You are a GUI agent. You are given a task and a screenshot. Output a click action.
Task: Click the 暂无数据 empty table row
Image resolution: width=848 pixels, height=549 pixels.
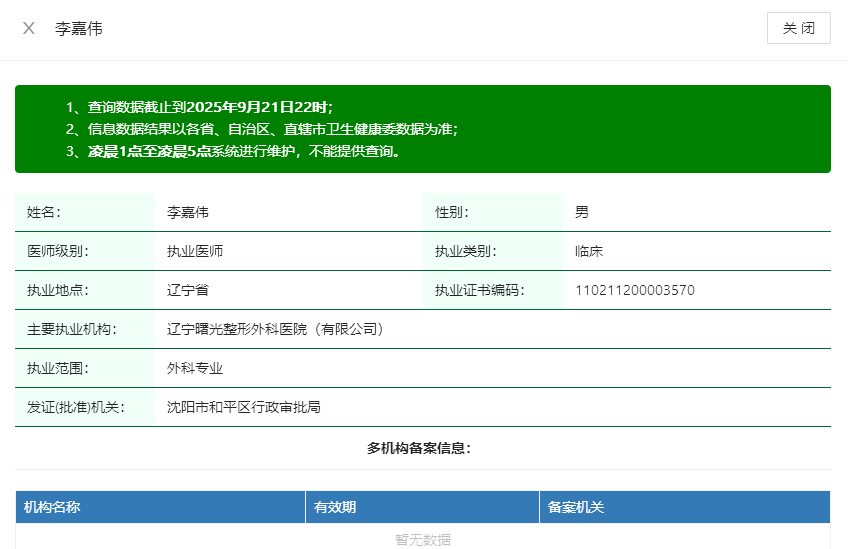coord(422,539)
